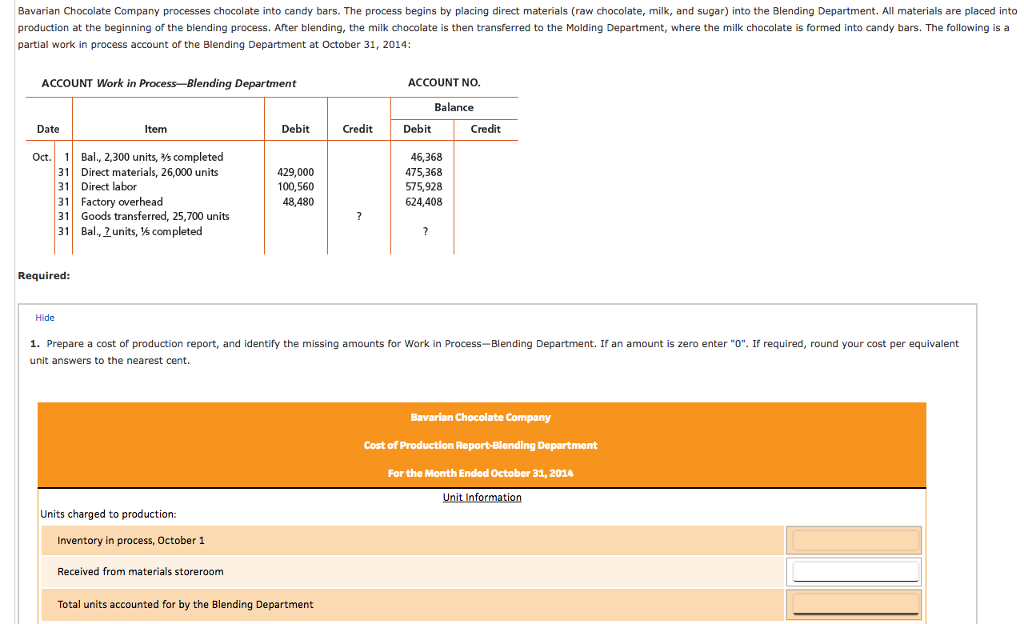1024x624 pixels.
Task: Click the 575,928 balance value
Action: (x=423, y=187)
